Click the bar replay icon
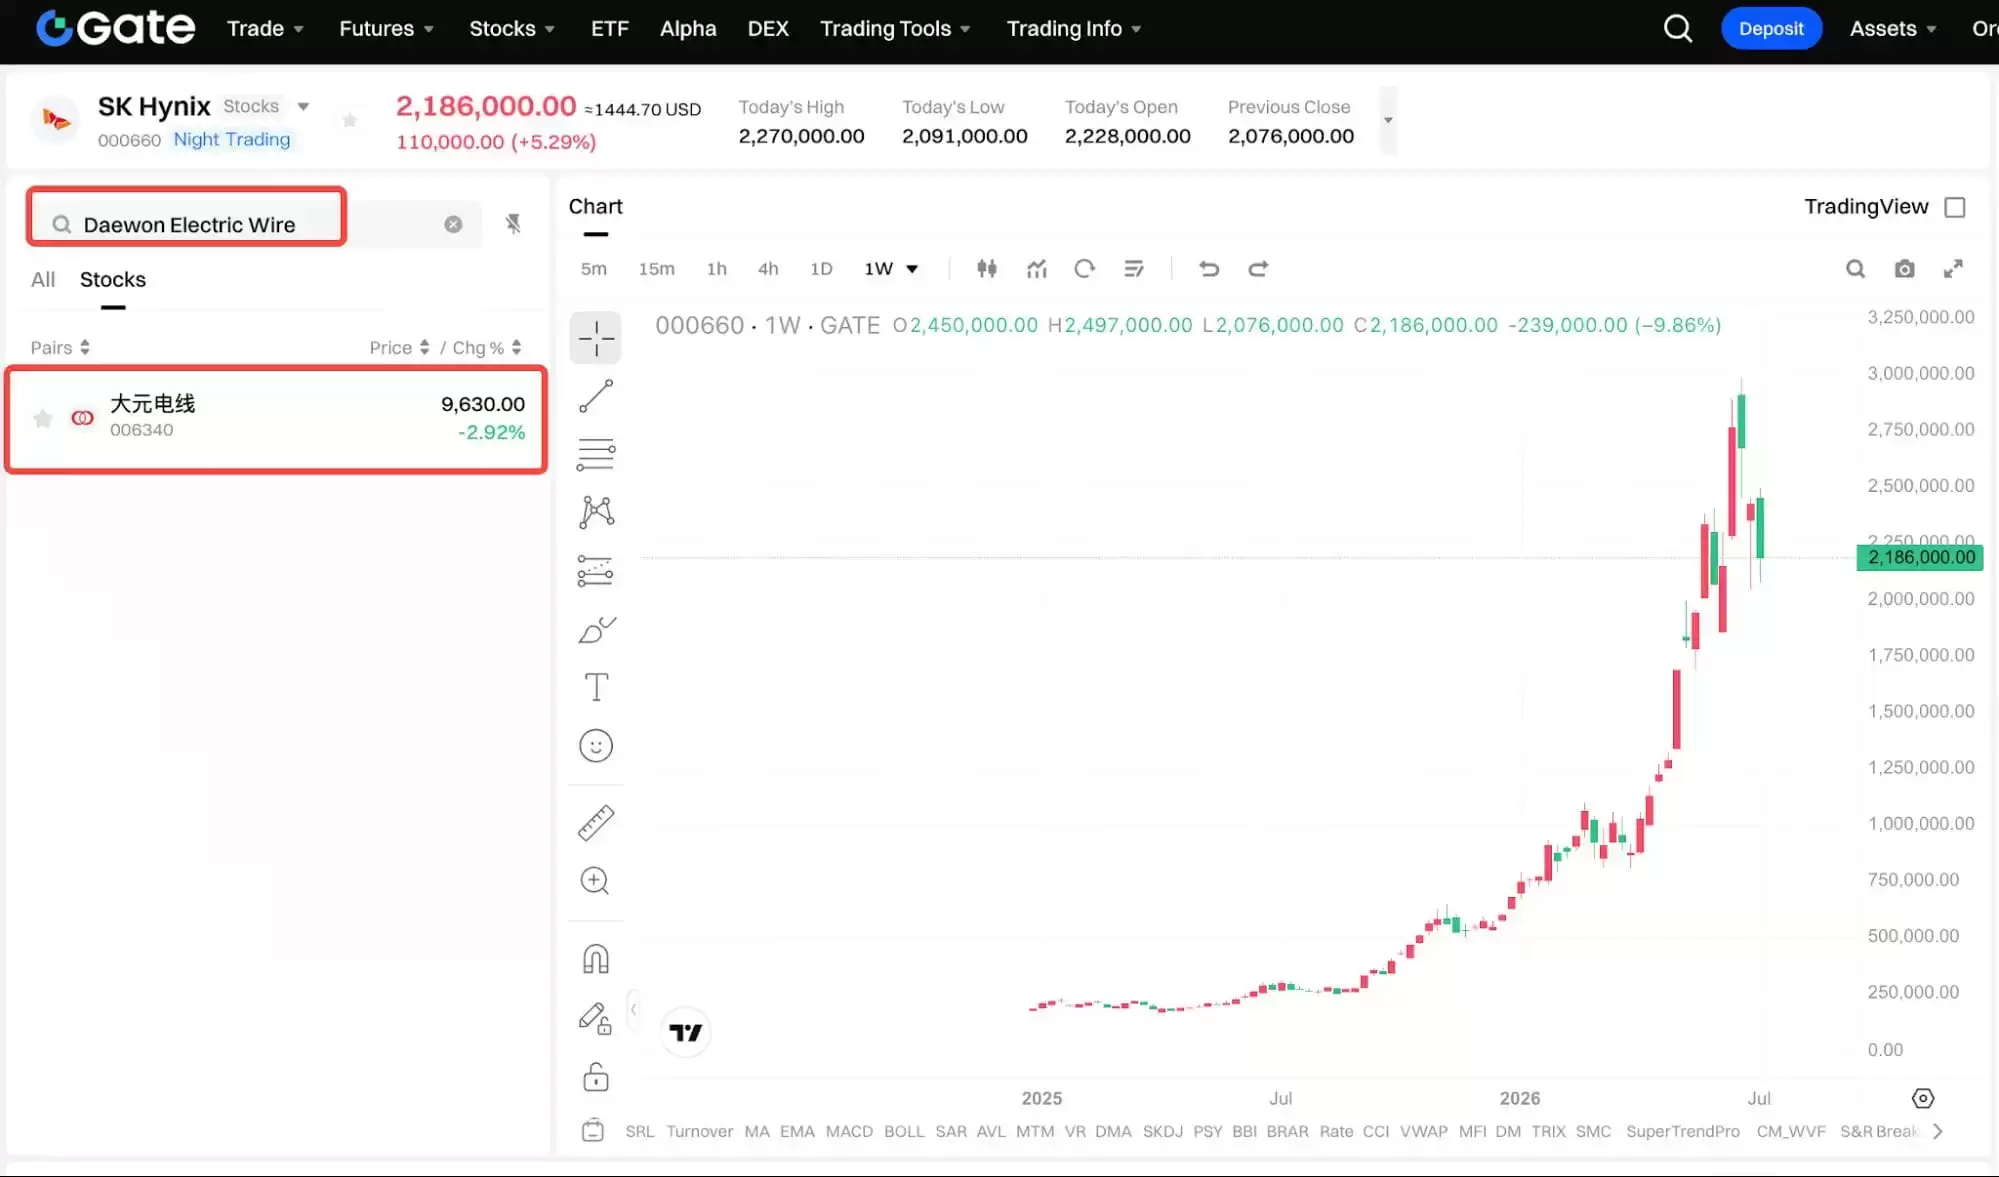Image resolution: width=1999 pixels, height=1177 pixels. [x=1085, y=268]
